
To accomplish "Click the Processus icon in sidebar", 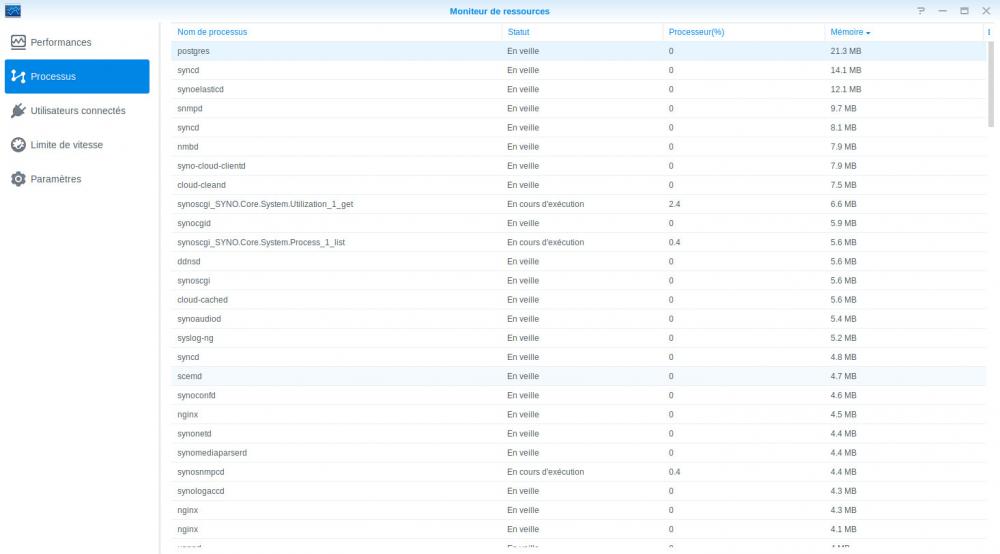I will pyautogui.click(x=18, y=77).
